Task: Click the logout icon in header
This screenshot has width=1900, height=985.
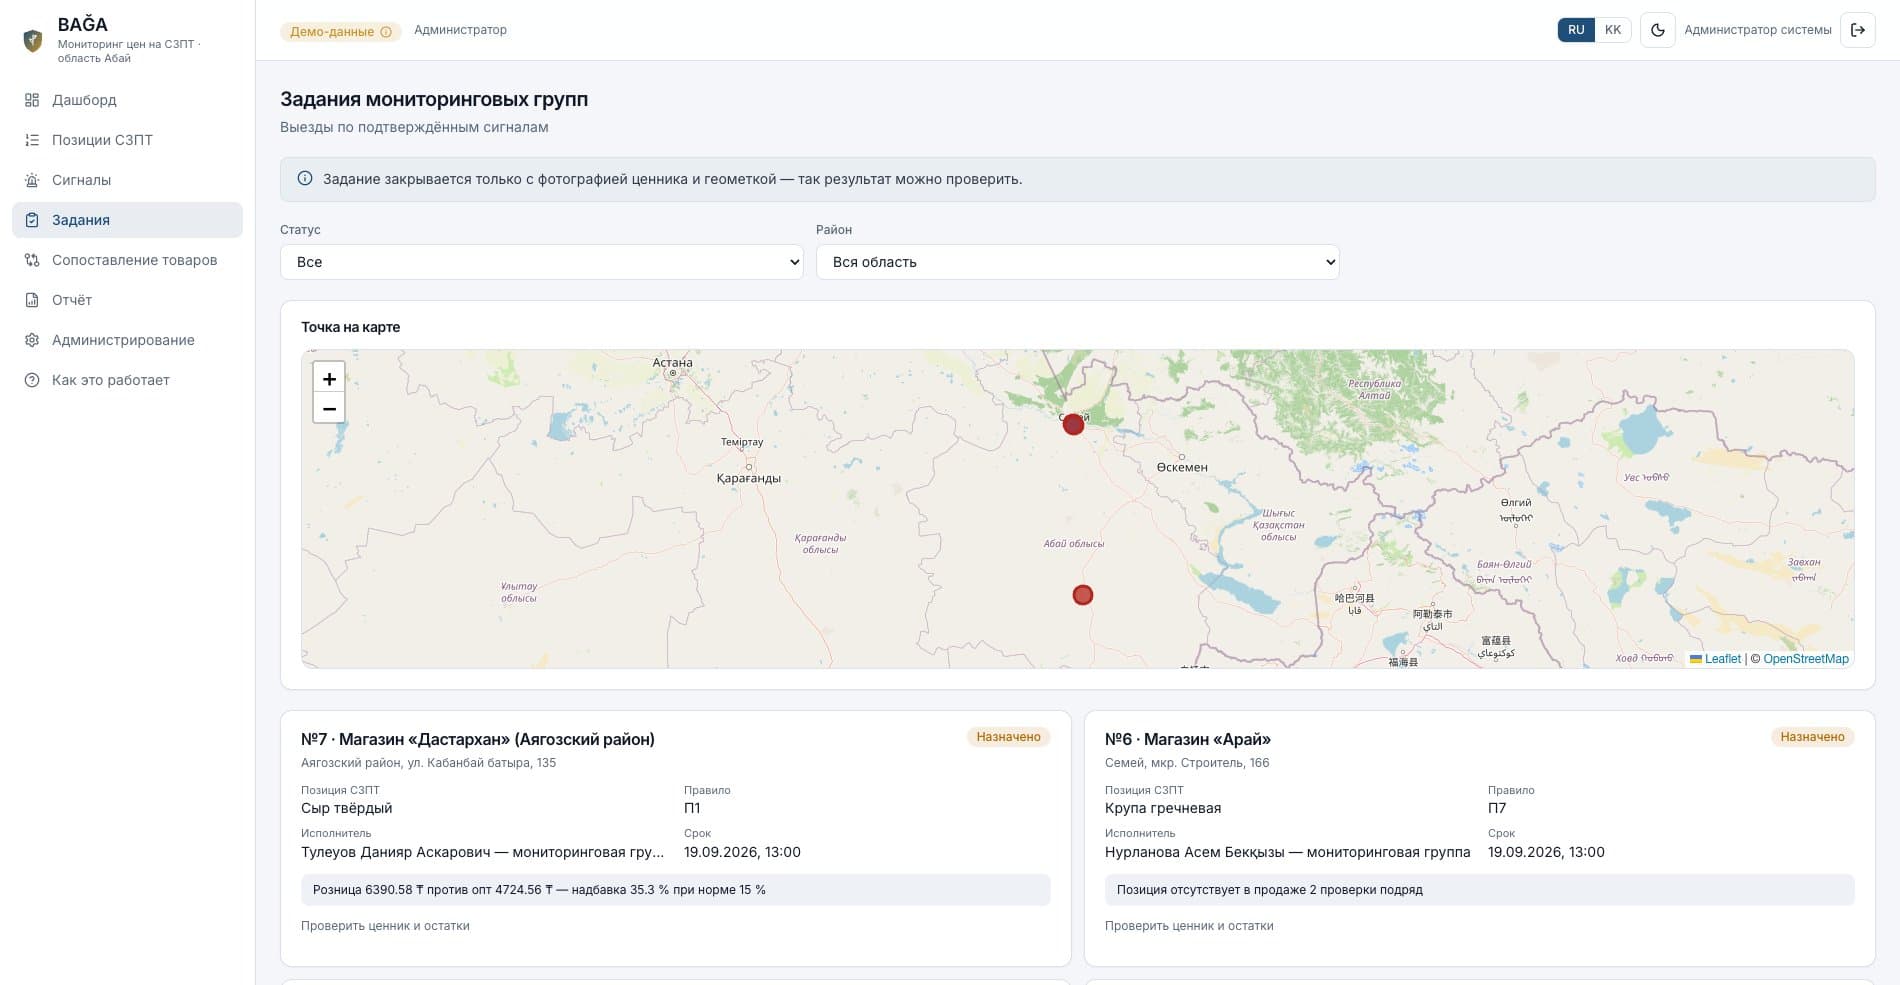Action: tap(1858, 30)
